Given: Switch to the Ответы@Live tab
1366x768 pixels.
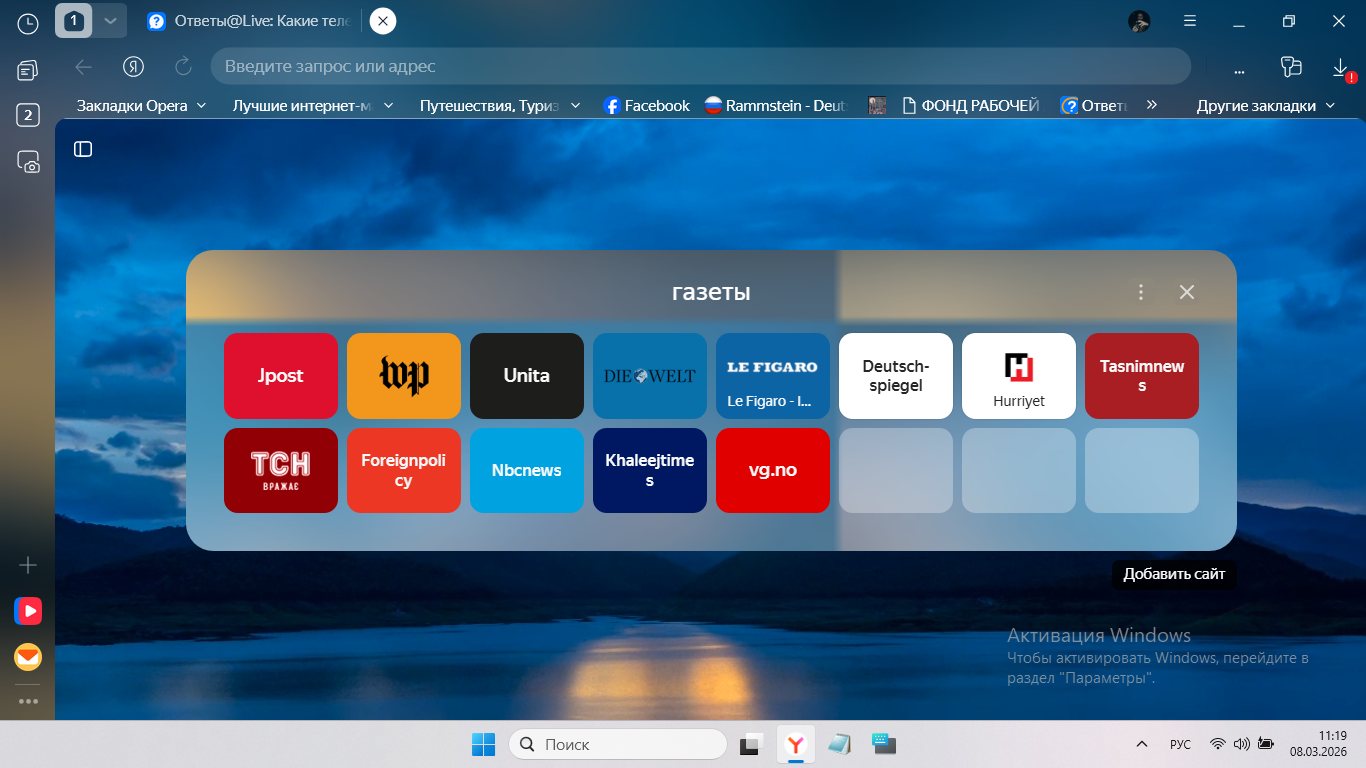Looking at the screenshot, I should point(255,21).
